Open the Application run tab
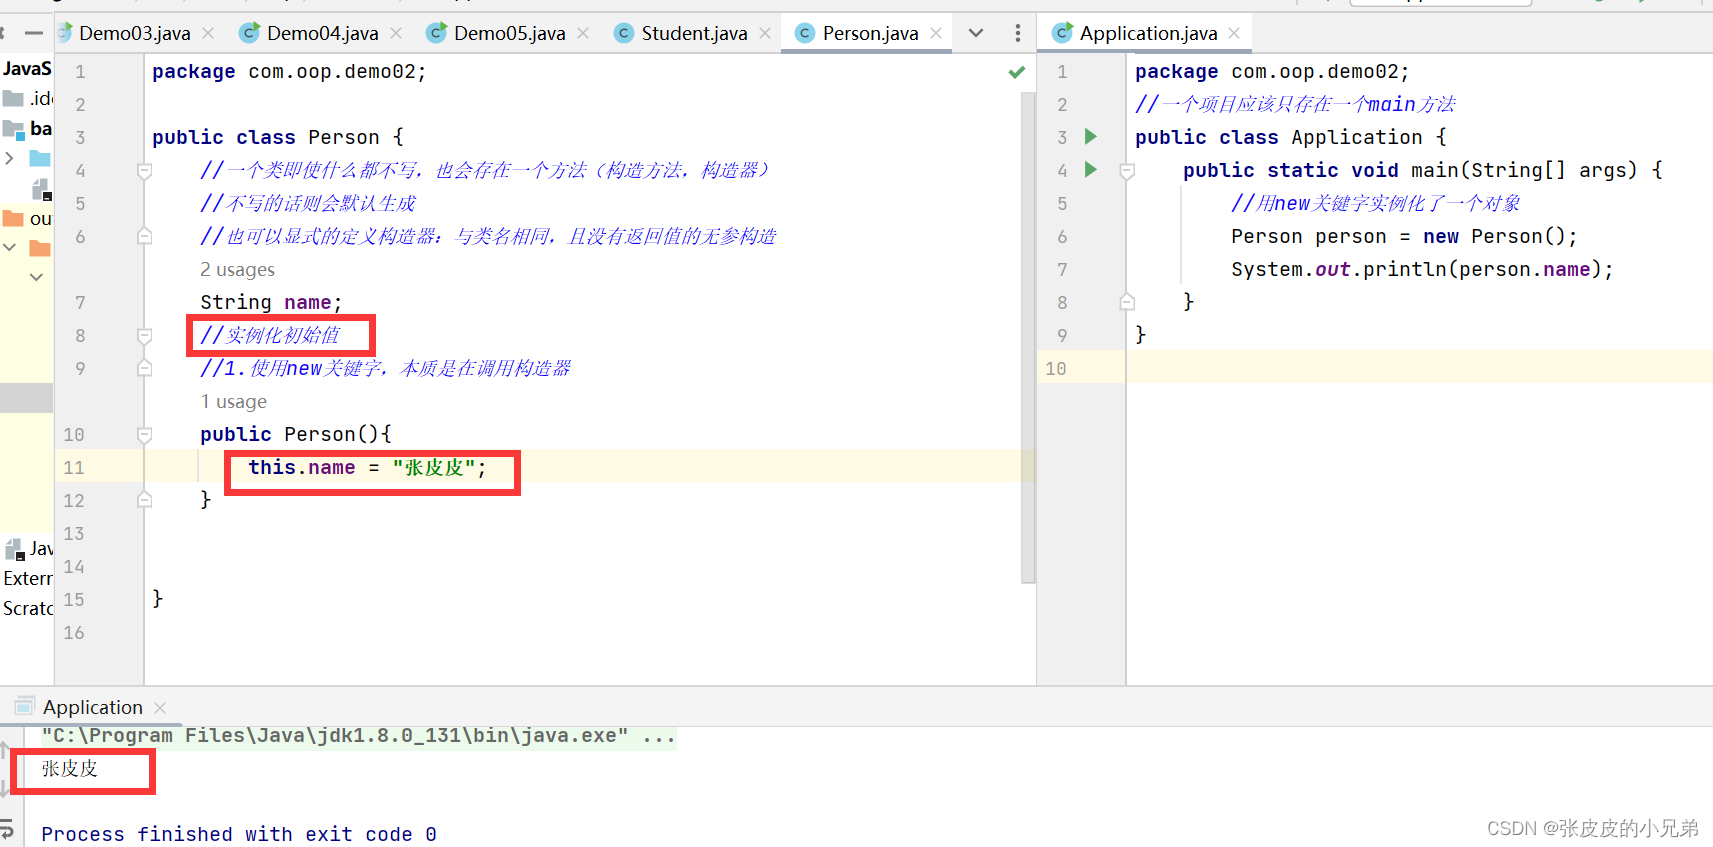Image resolution: width=1713 pixels, height=847 pixels. coord(92,707)
